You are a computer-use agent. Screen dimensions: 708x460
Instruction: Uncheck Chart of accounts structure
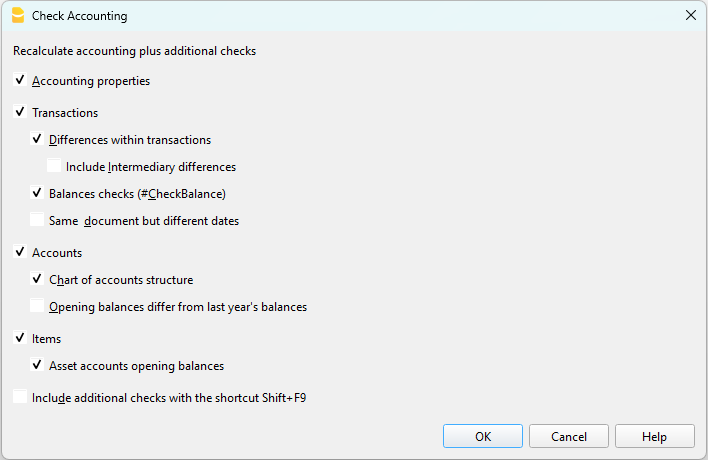tap(37, 280)
